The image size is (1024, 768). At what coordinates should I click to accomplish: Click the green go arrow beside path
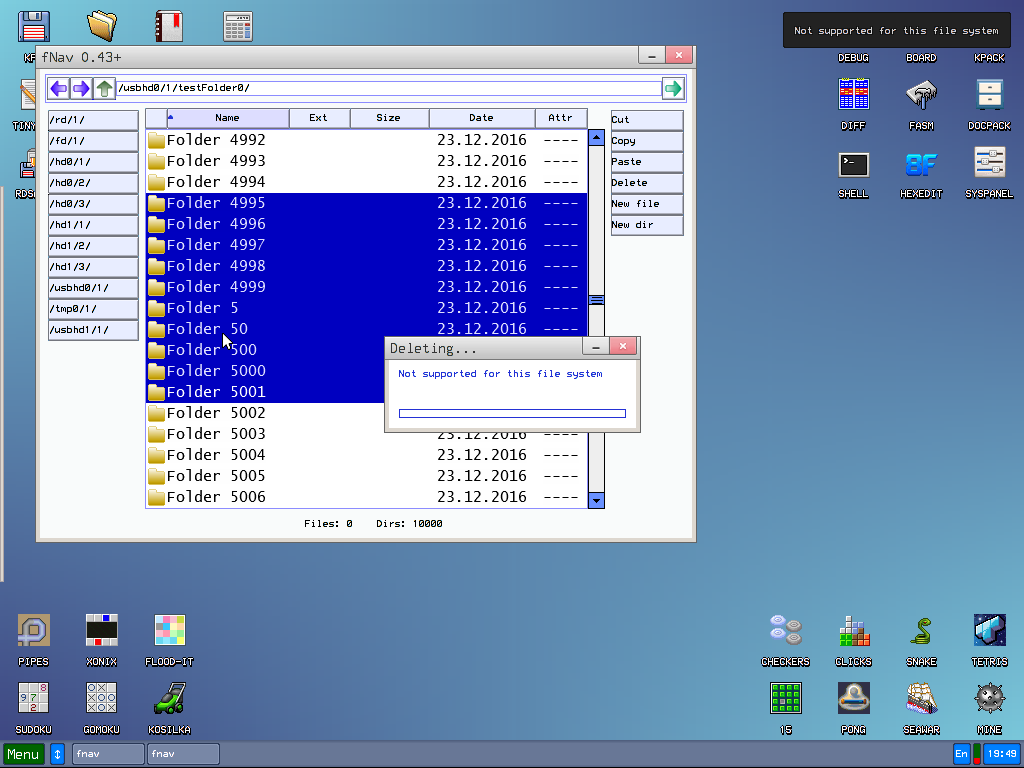click(673, 89)
